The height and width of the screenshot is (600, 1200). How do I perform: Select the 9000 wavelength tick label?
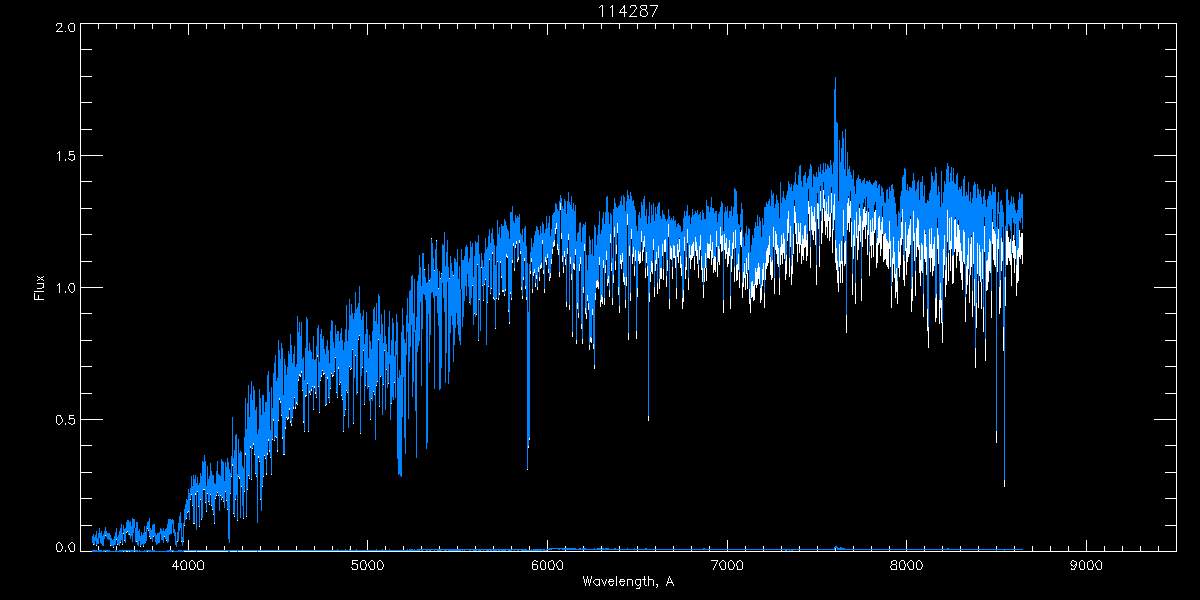[x=1086, y=565]
